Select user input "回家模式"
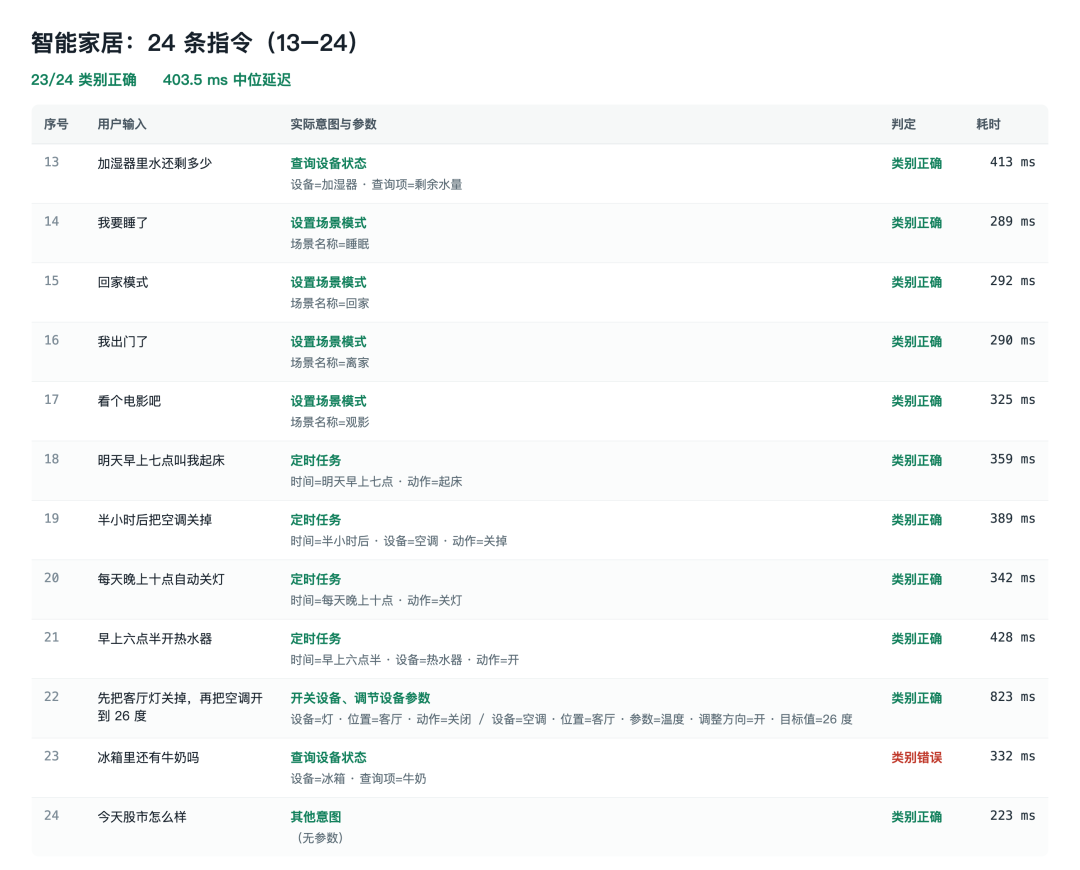 point(123,282)
